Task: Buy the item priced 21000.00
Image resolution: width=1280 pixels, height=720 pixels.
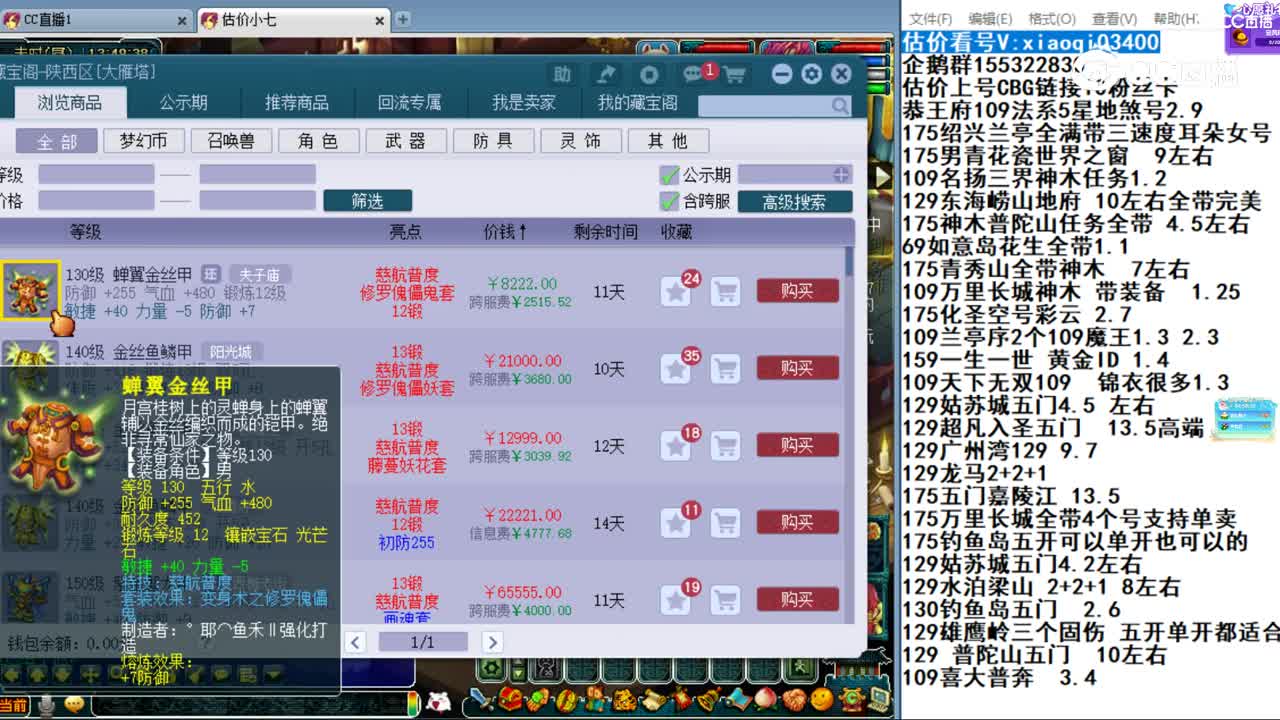Action: [797, 368]
